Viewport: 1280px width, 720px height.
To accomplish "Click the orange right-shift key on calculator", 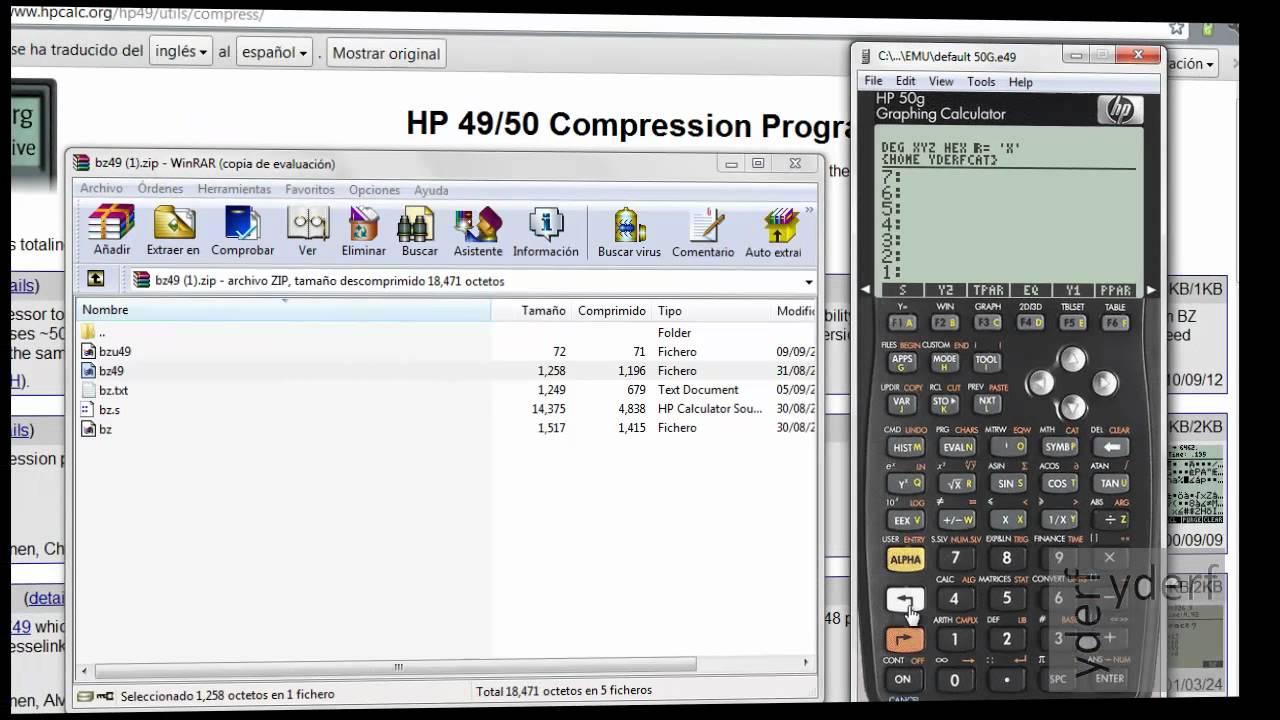I will pos(905,639).
